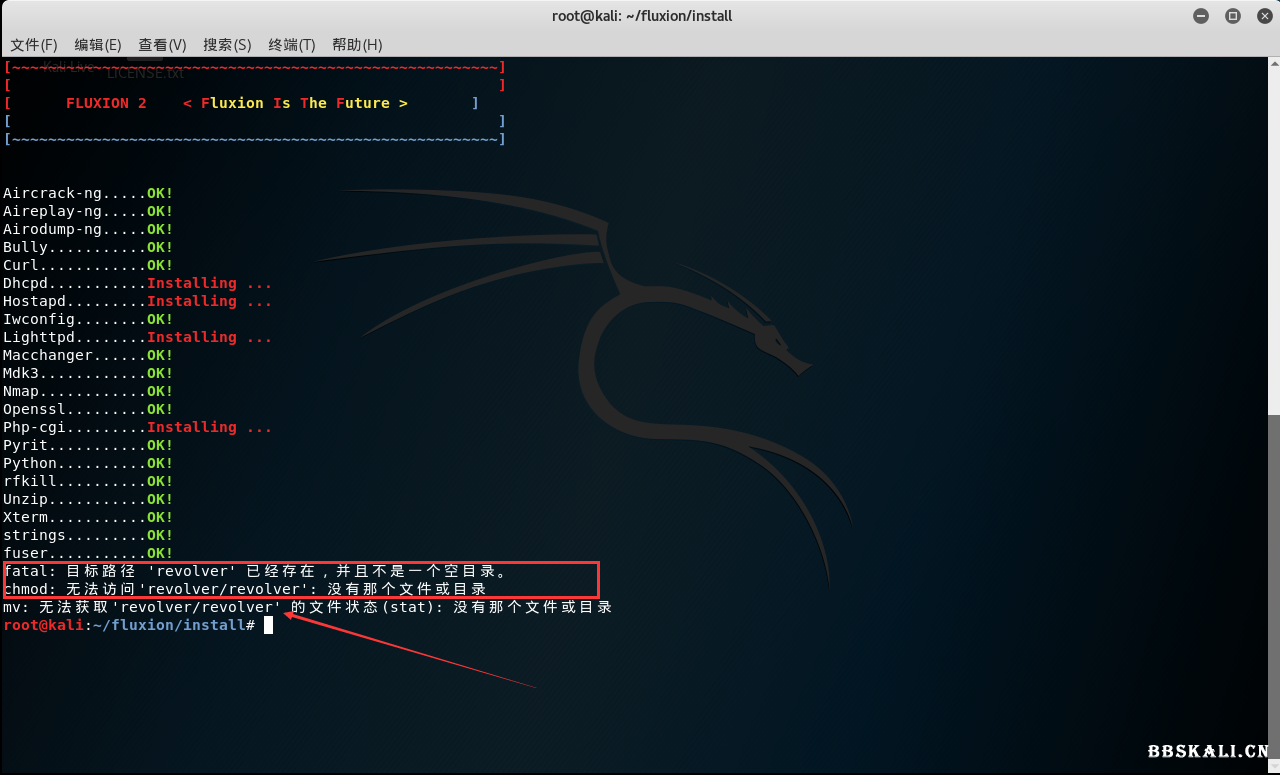
Task: Click the terminal vertical scrollbar thumb
Action: pyautogui.click(x=1274, y=590)
